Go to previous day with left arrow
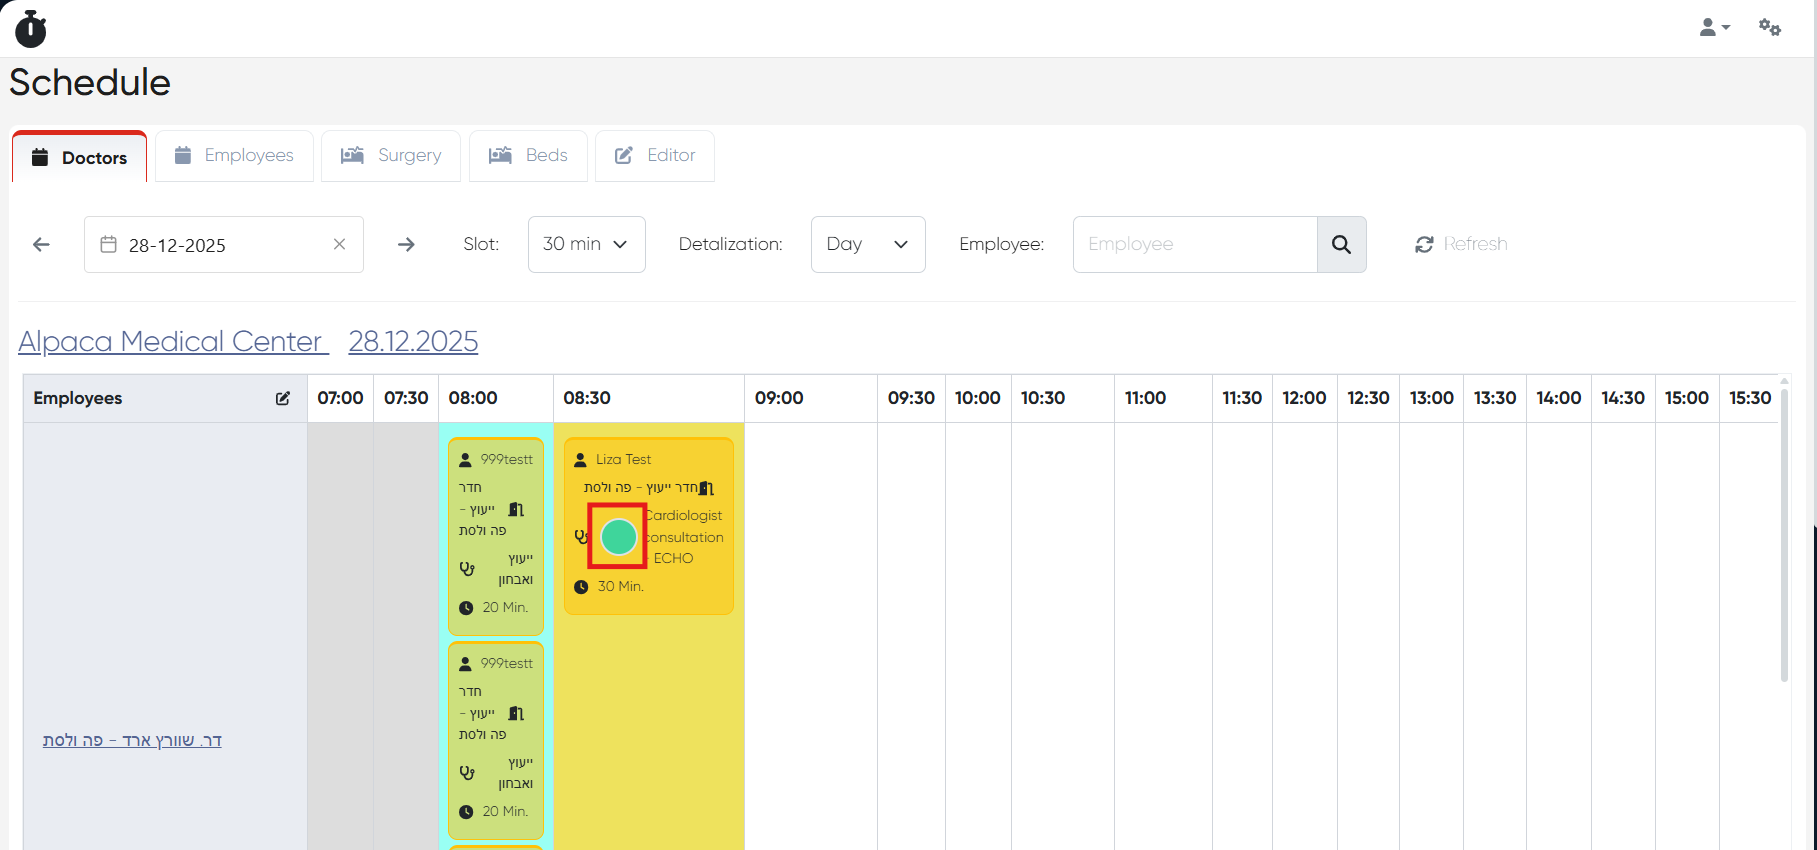 point(41,245)
